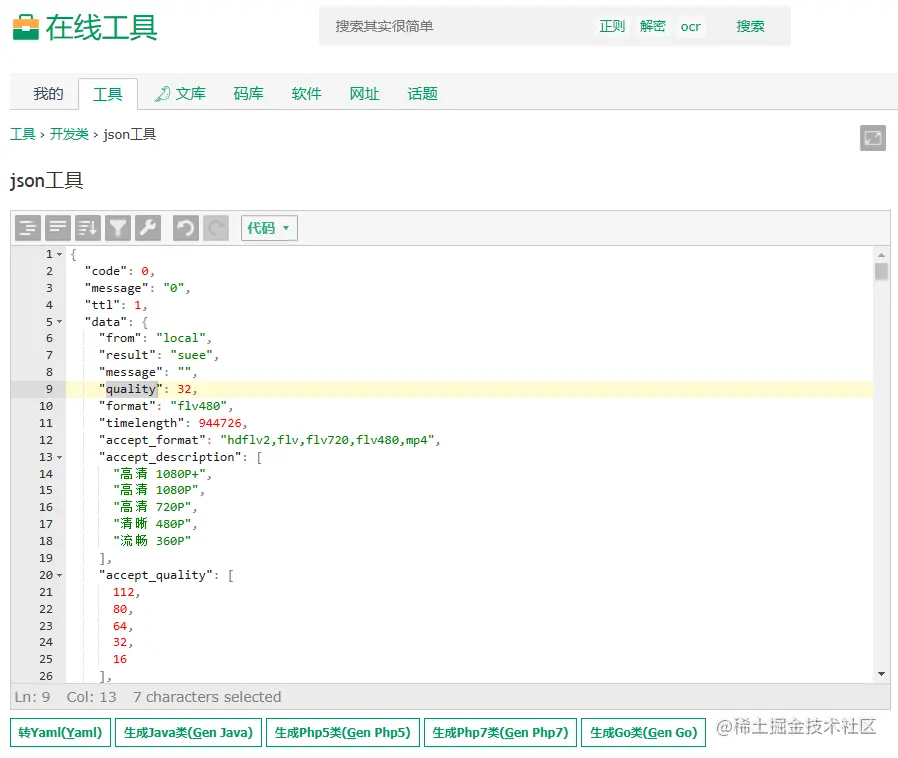Click the "local" from value
This screenshot has height=758, width=898.
(x=181, y=338)
